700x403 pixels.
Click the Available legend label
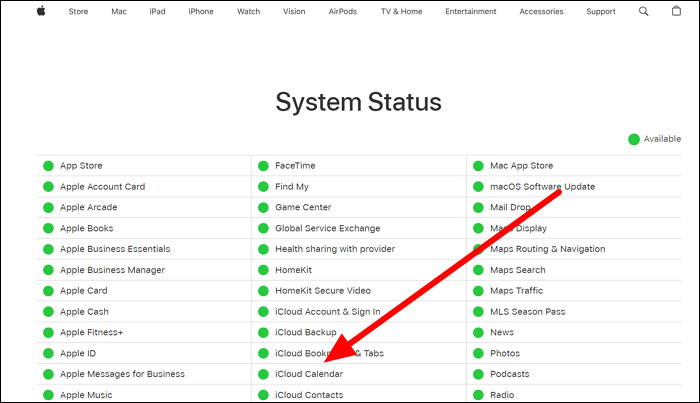click(x=662, y=139)
